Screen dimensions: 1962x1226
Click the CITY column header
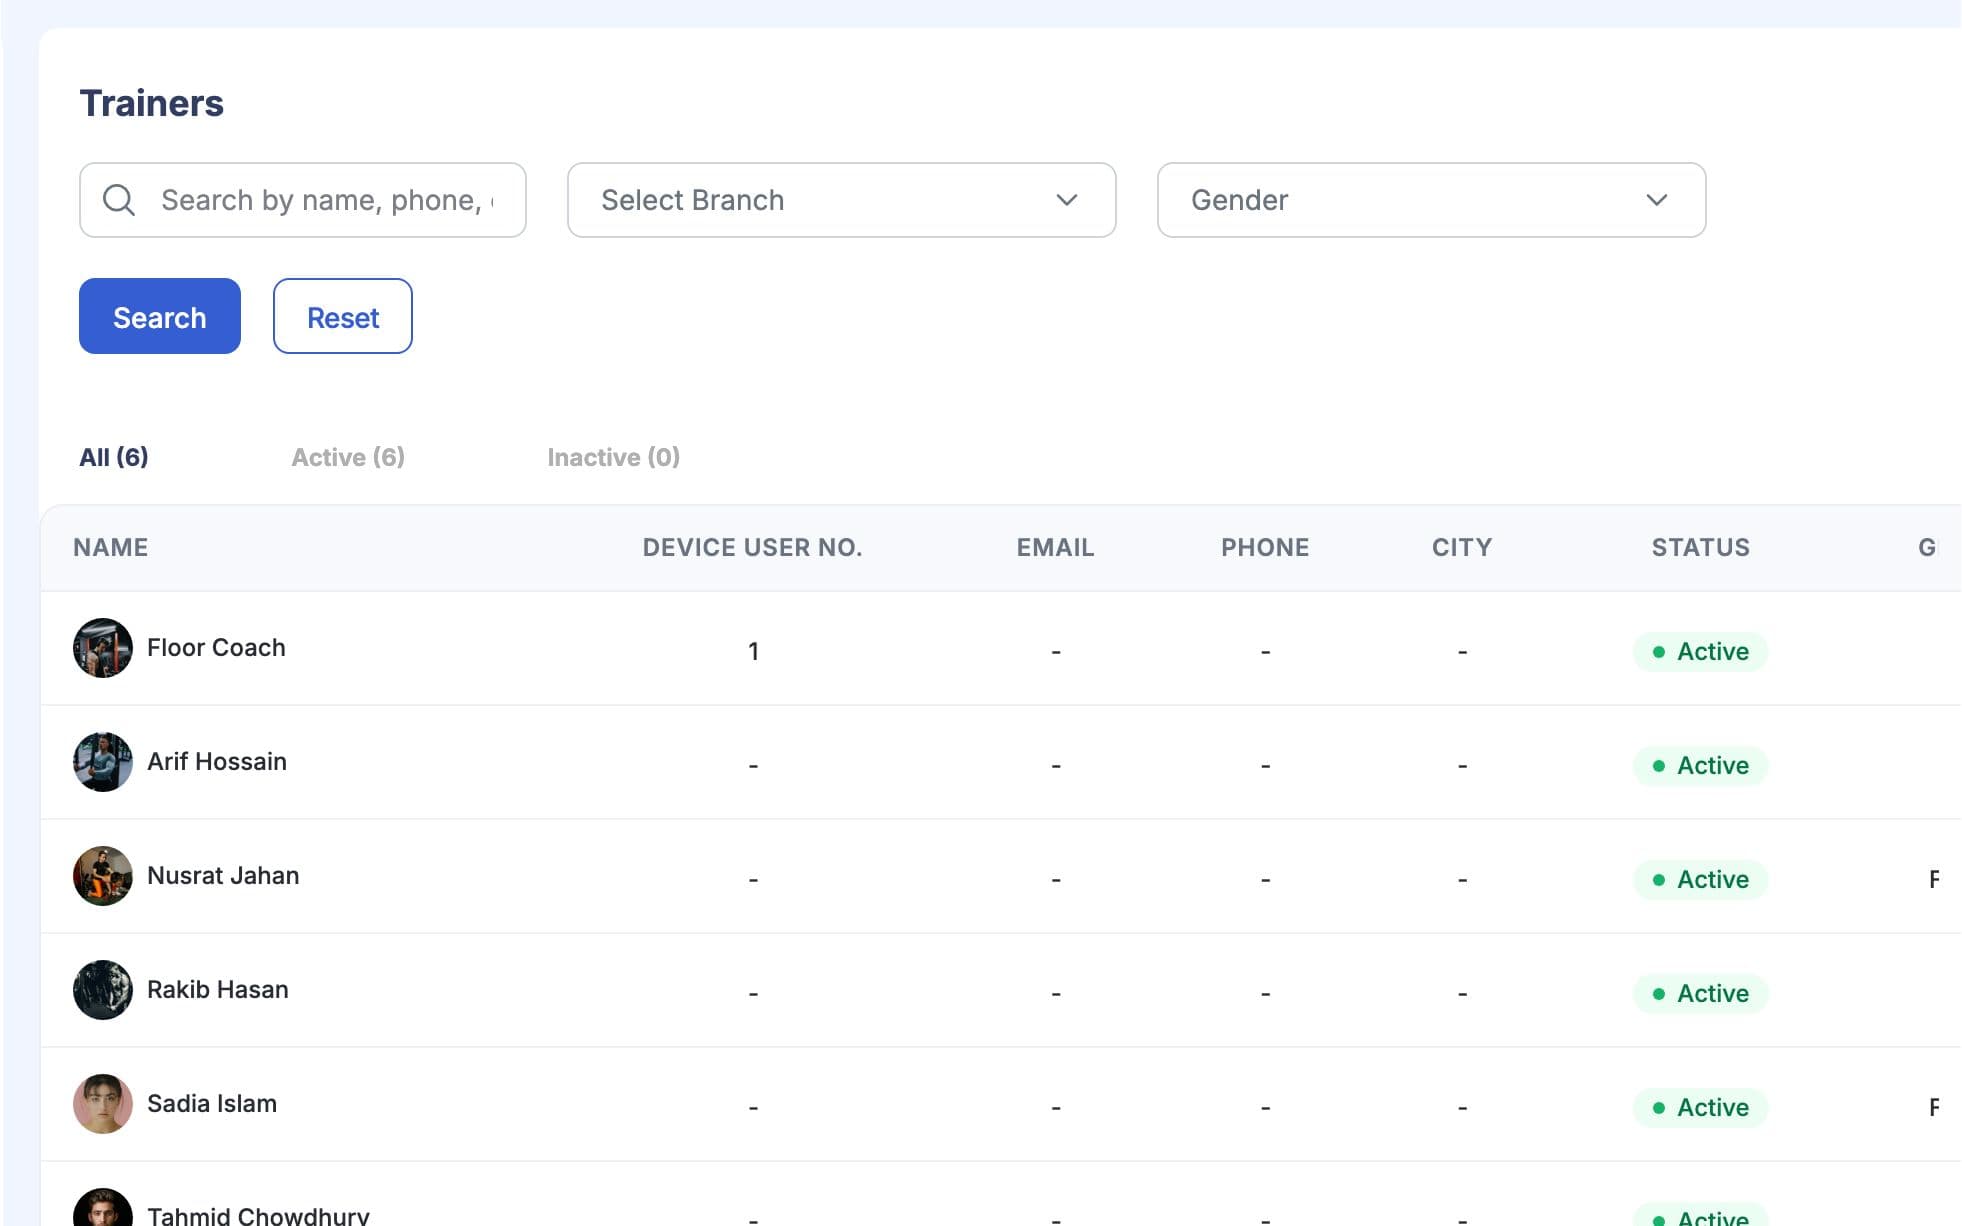pyautogui.click(x=1462, y=548)
